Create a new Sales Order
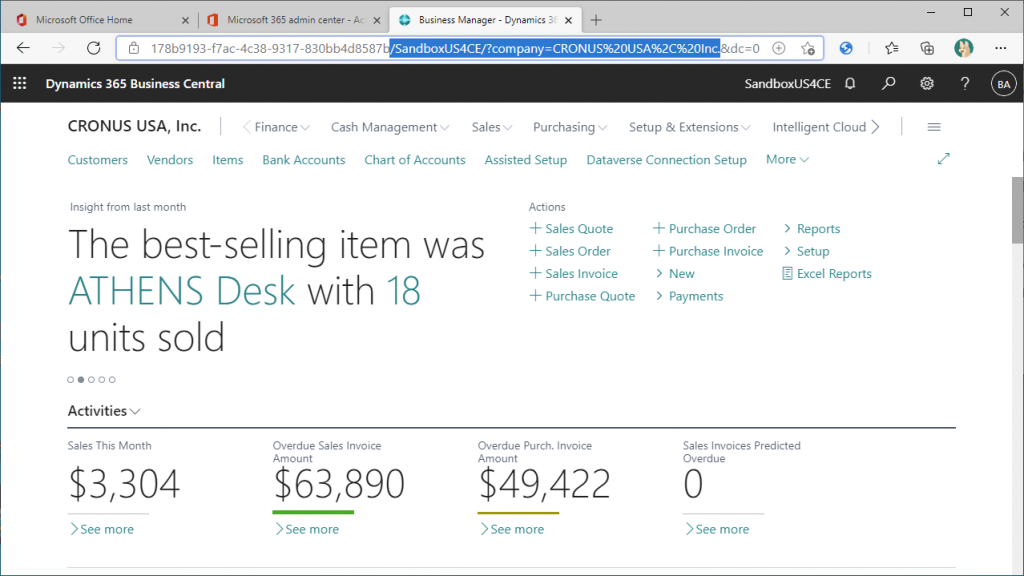 pos(570,251)
